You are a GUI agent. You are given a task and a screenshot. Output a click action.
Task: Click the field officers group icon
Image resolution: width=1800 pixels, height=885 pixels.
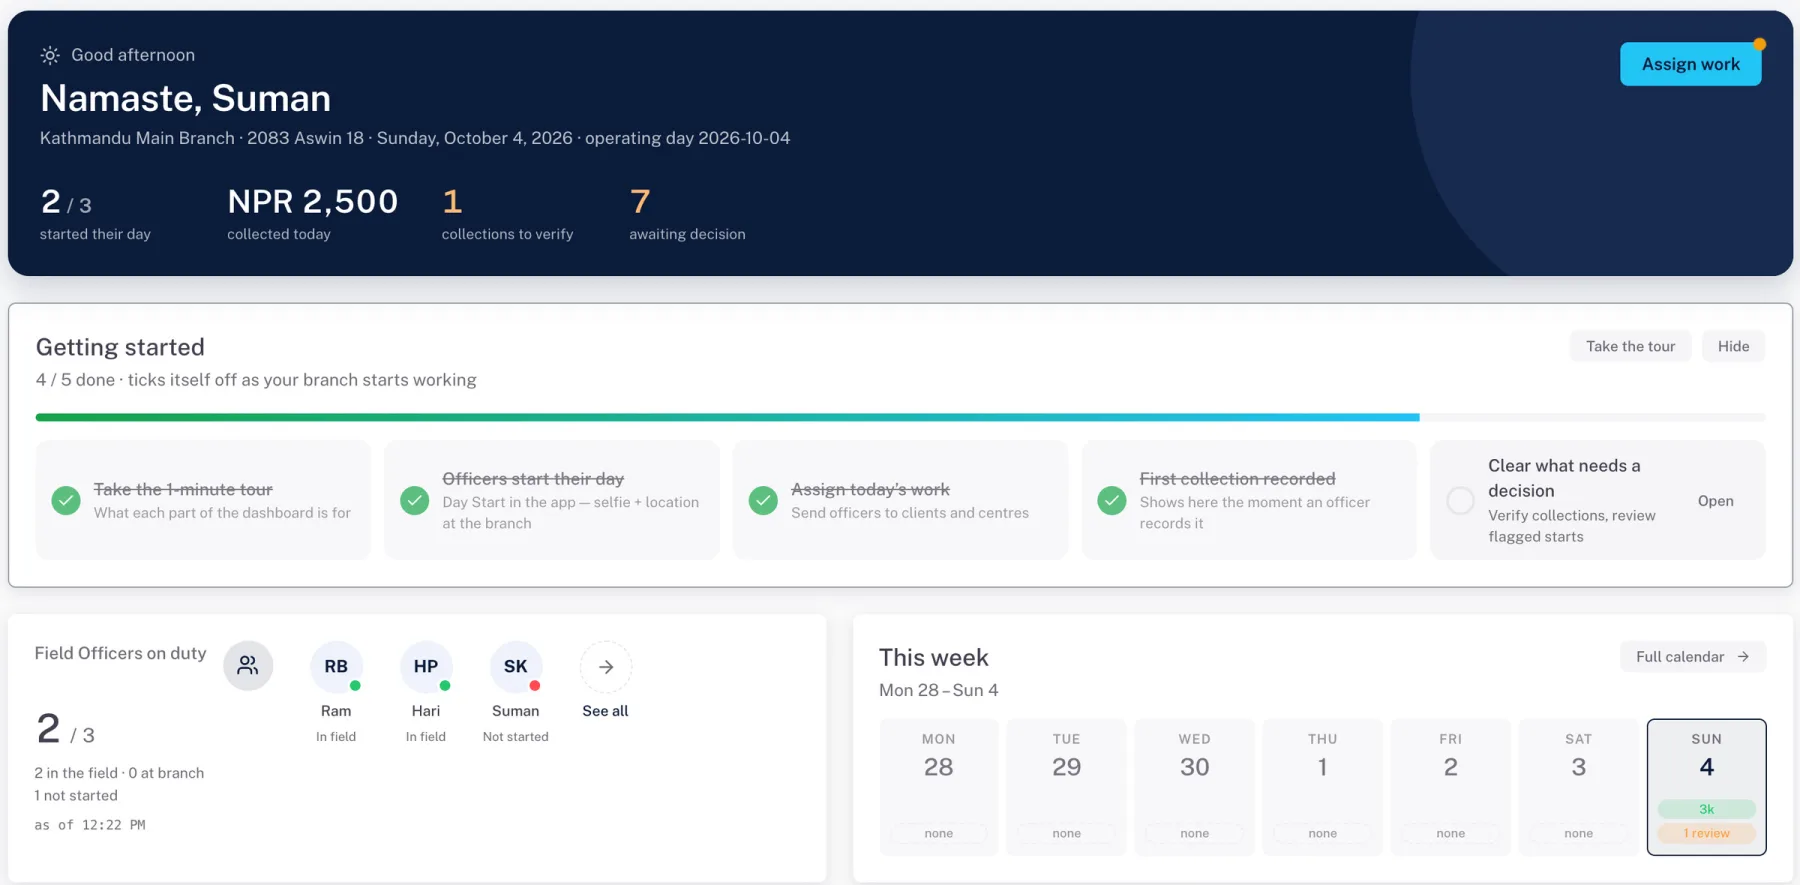coord(248,665)
